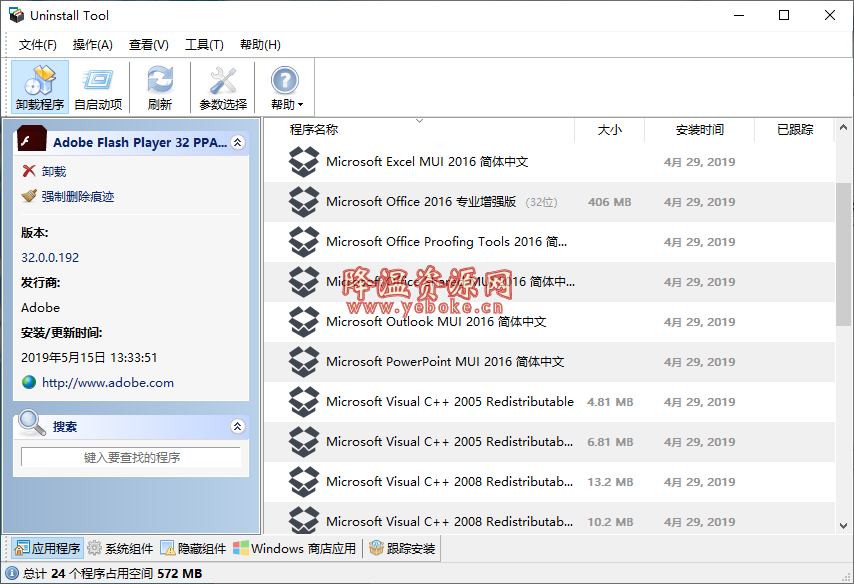Click the info icon in the status bar

(x=11, y=573)
